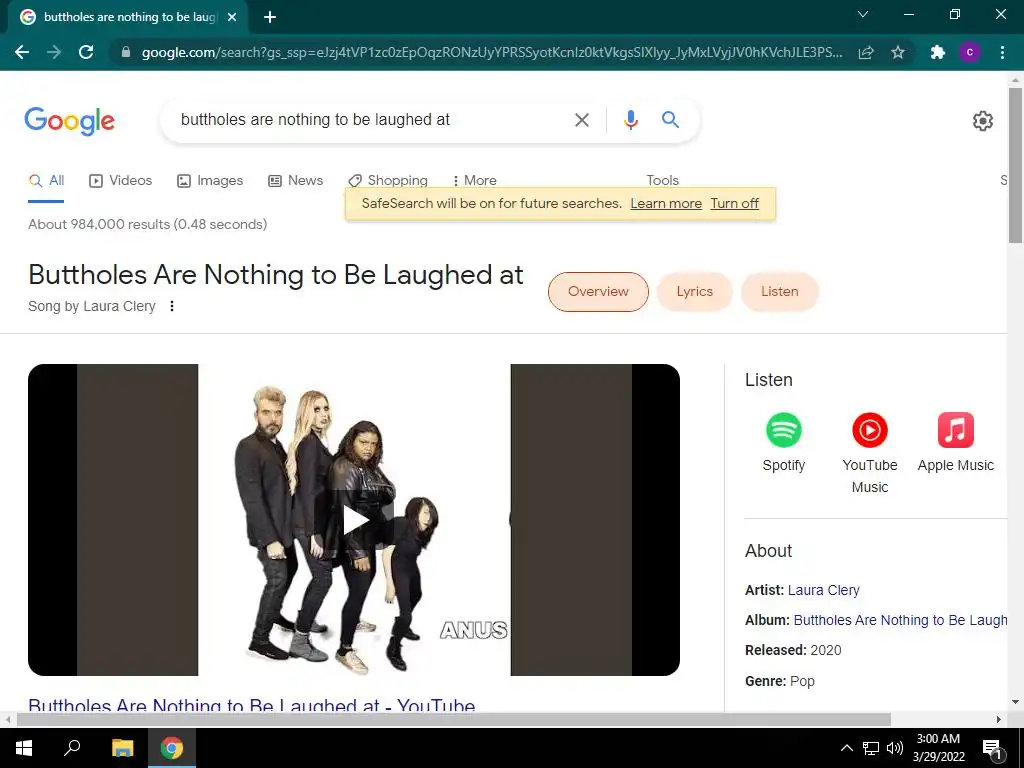1024x768 pixels.
Task: Click the horizontal scrollbar thumb
Action: 454,720
